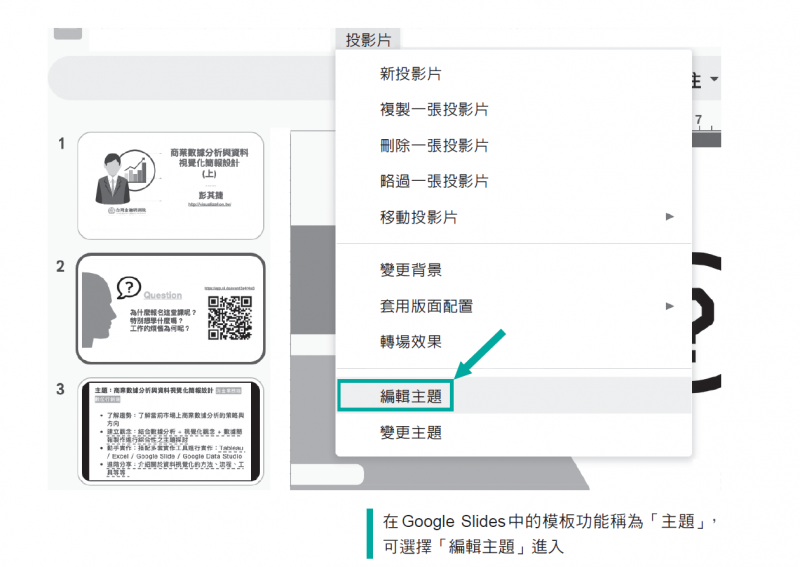This screenshot has width=800, height=567.
Task: Click the speech-bubble question mark icon on slide 2
Action: (x=129, y=288)
